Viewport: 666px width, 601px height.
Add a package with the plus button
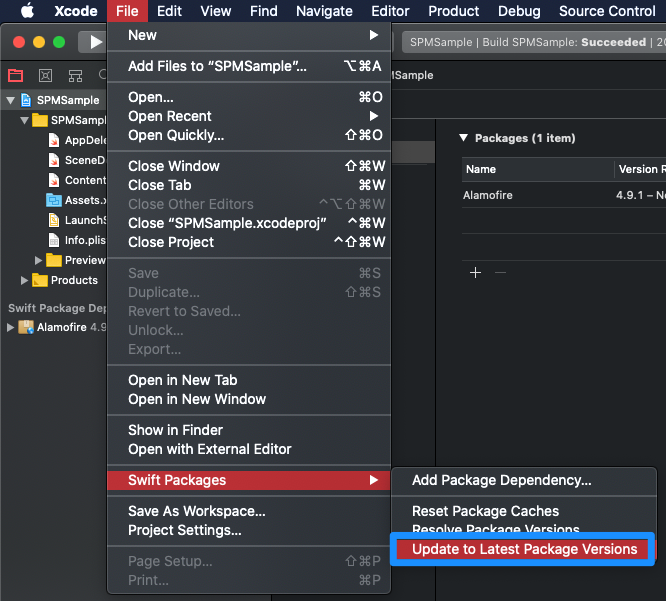click(x=475, y=273)
